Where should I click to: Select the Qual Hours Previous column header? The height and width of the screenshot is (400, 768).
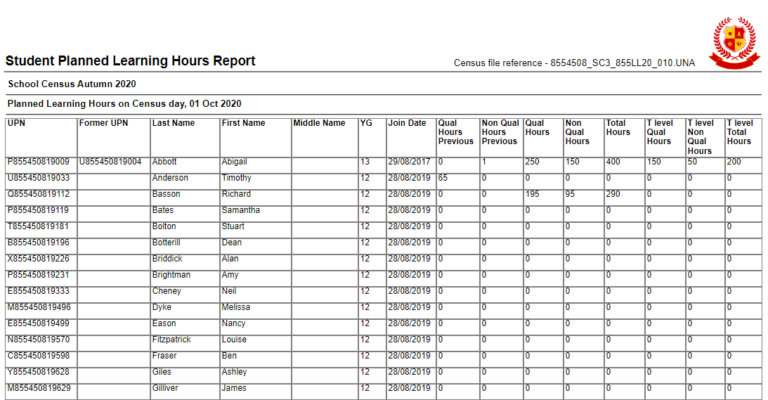[x=456, y=132]
